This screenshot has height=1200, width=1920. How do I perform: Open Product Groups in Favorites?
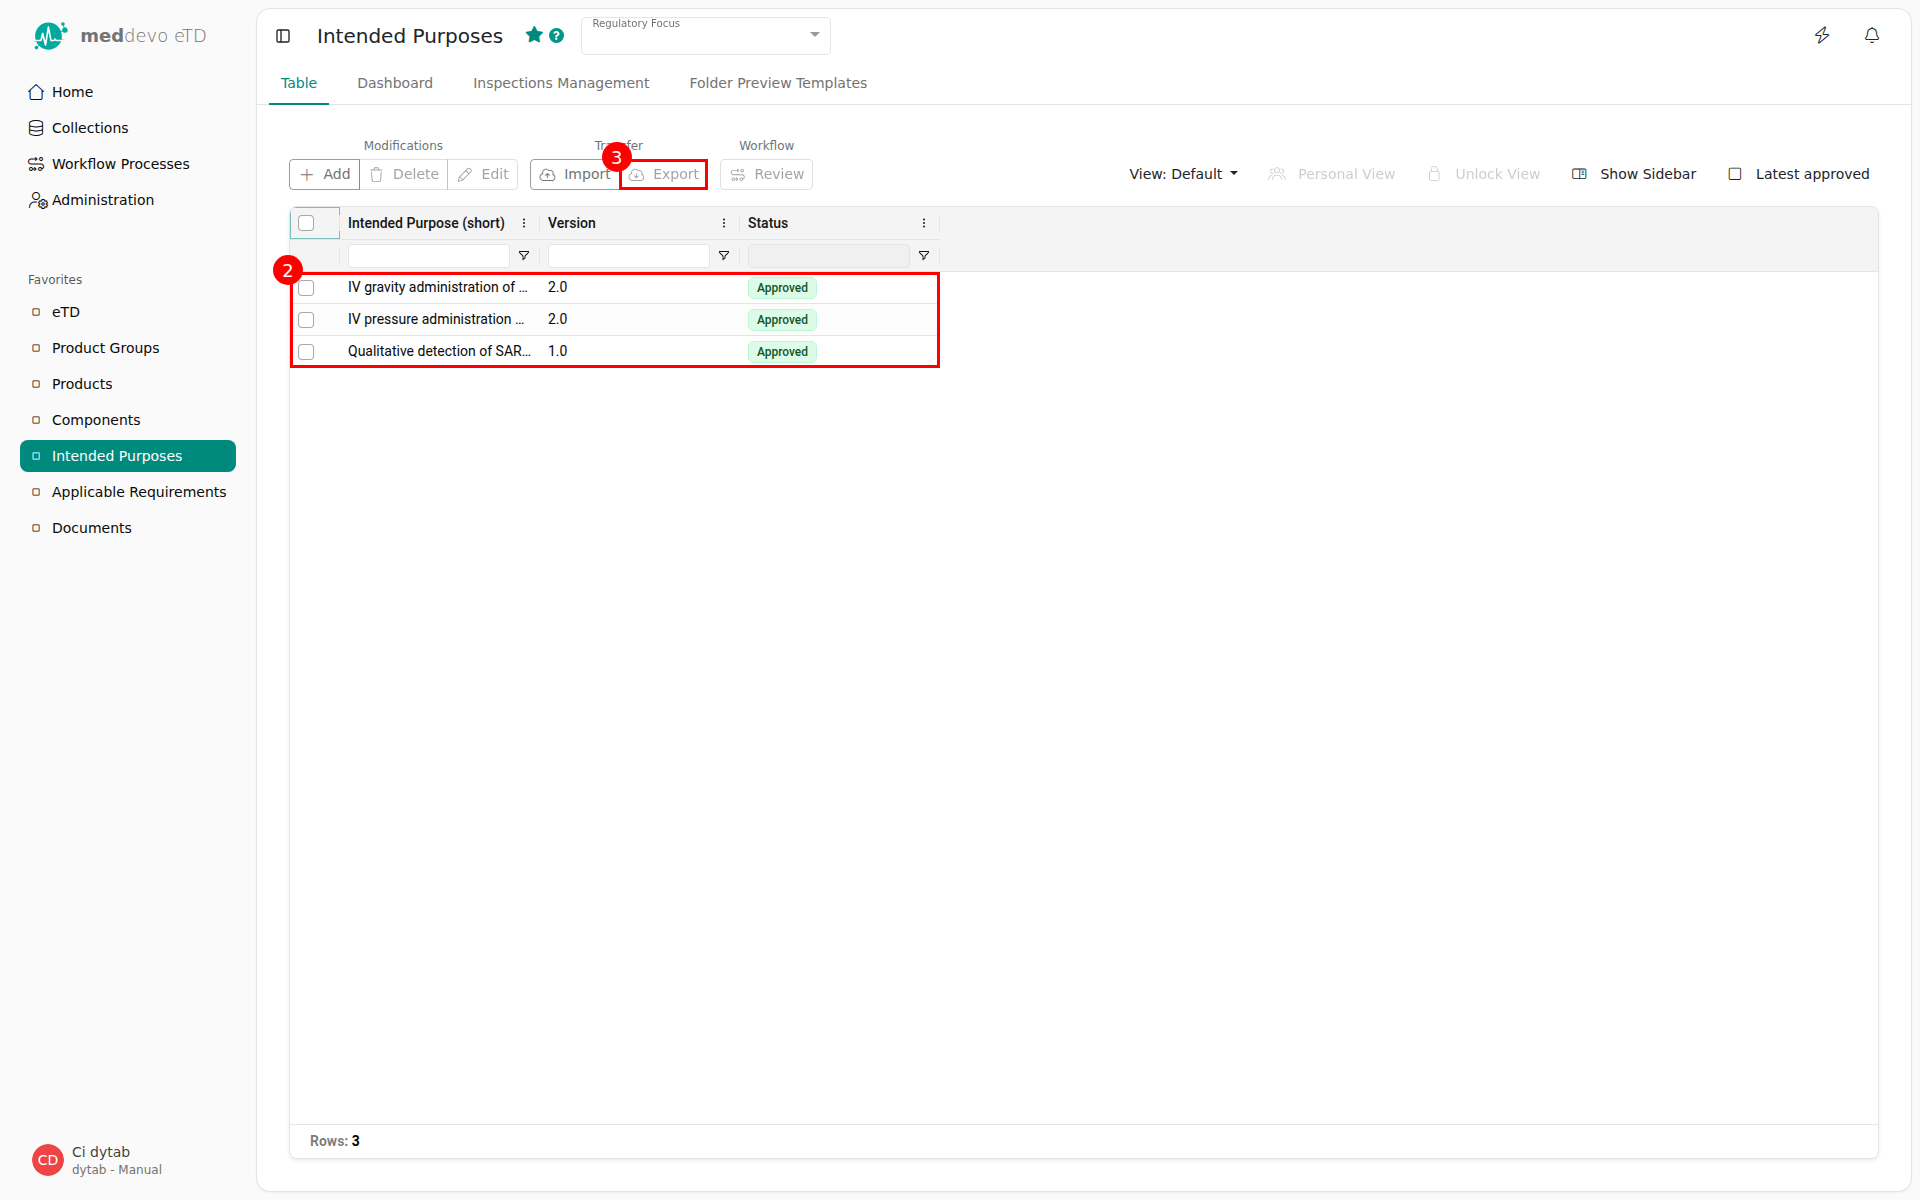pos(105,348)
